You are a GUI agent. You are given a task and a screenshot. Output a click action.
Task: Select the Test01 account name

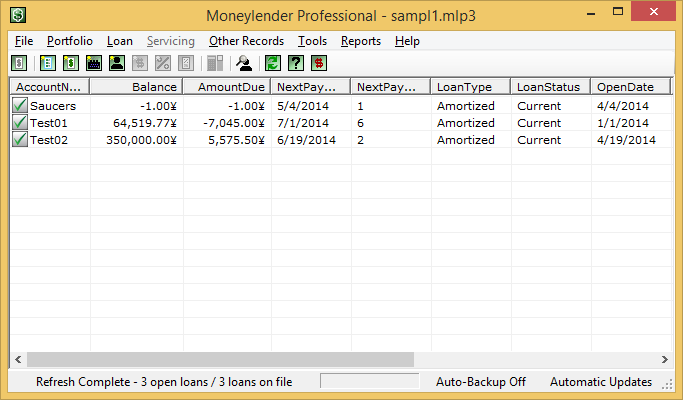49,123
